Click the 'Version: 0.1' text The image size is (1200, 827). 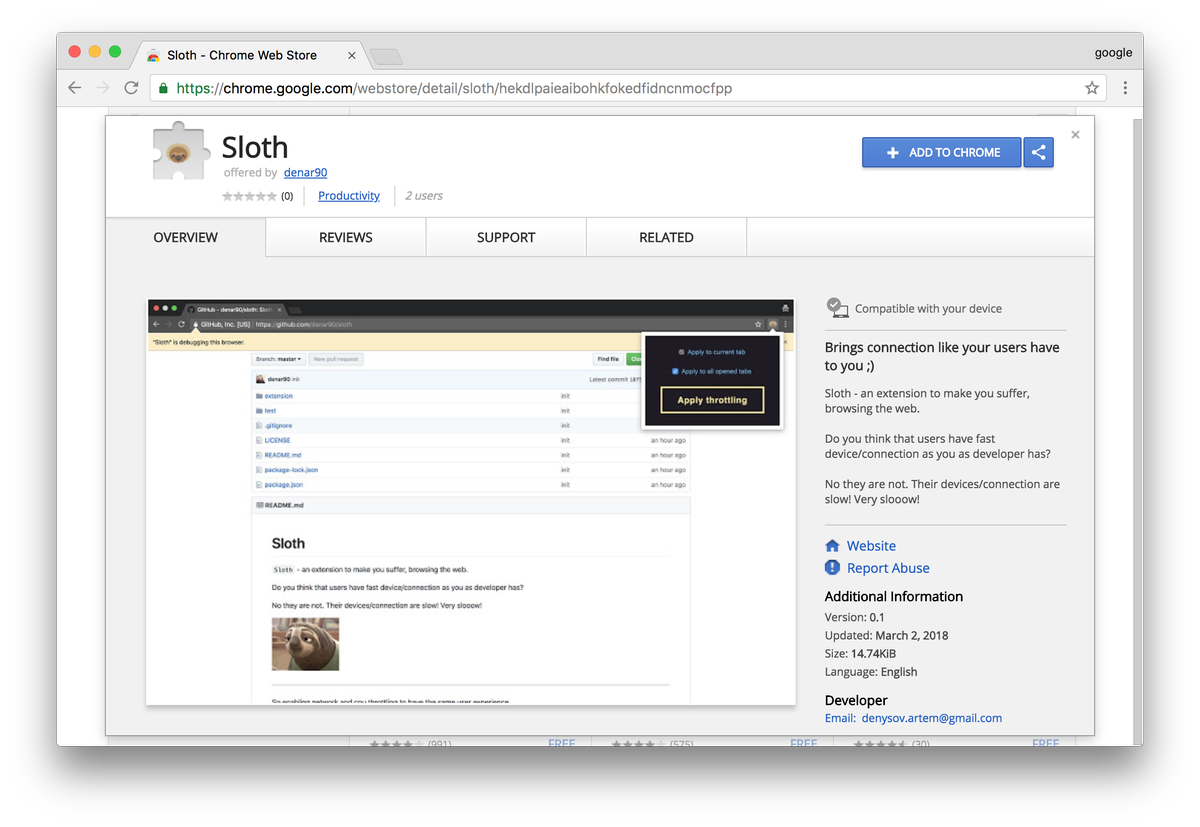tap(855, 618)
